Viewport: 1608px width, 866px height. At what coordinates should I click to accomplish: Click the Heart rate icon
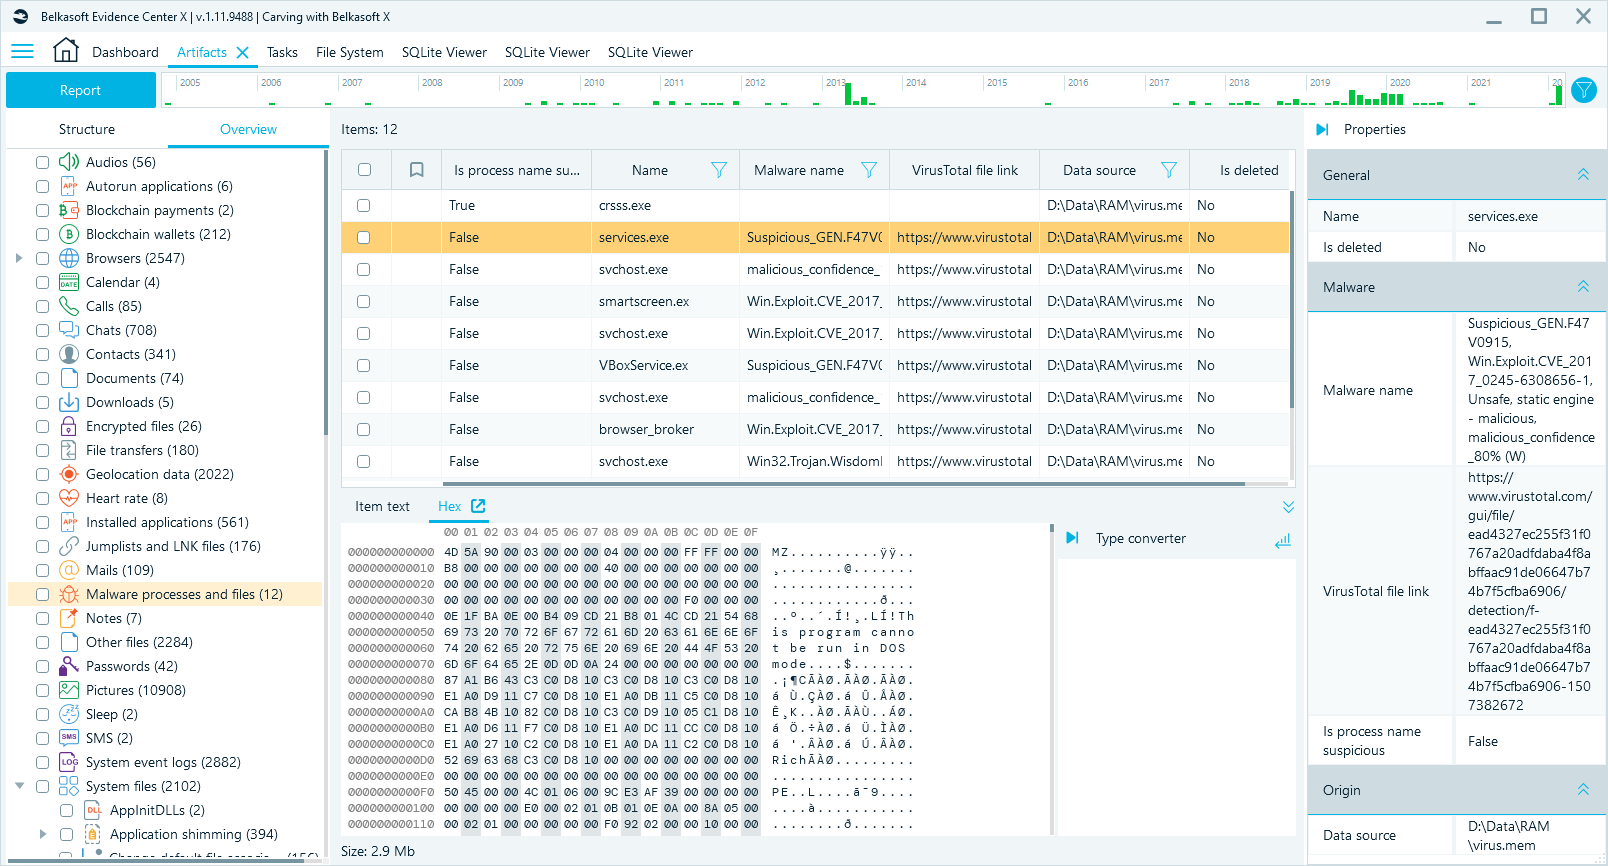(69, 498)
